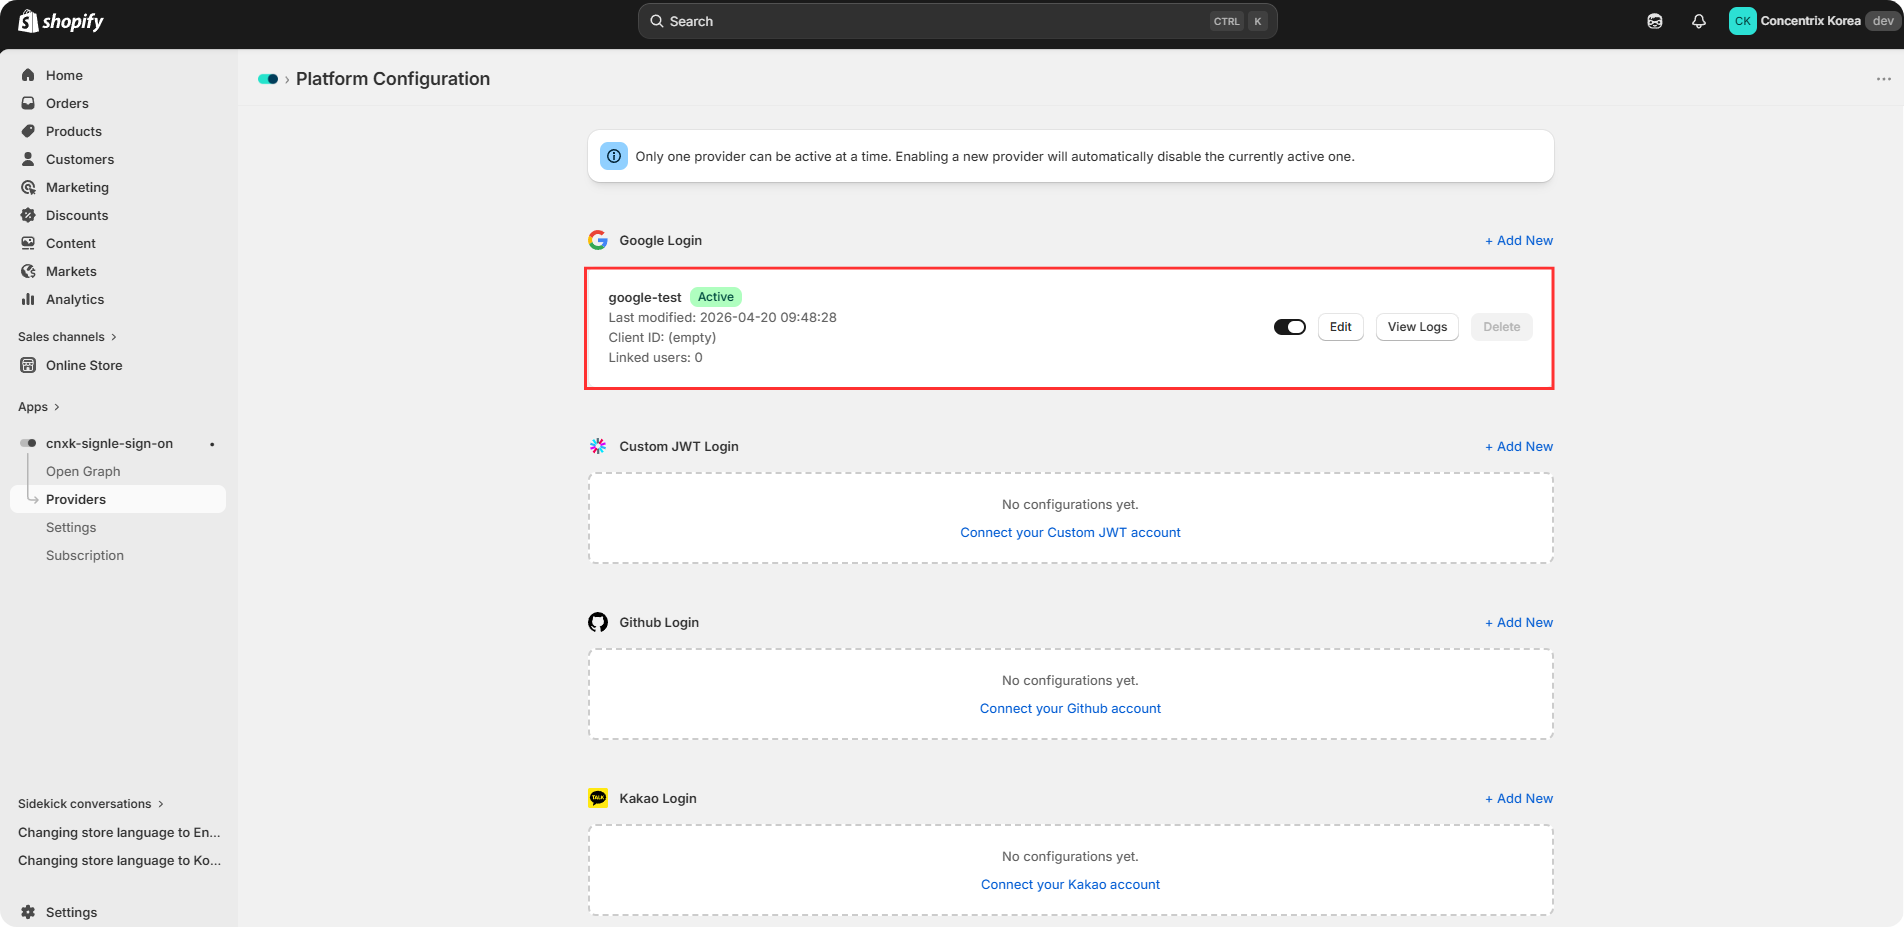Image resolution: width=1904 pixels, height=927 pixels.
Task: Click the Kakao Talk logo icon
Action: click(x=598, y=798)
